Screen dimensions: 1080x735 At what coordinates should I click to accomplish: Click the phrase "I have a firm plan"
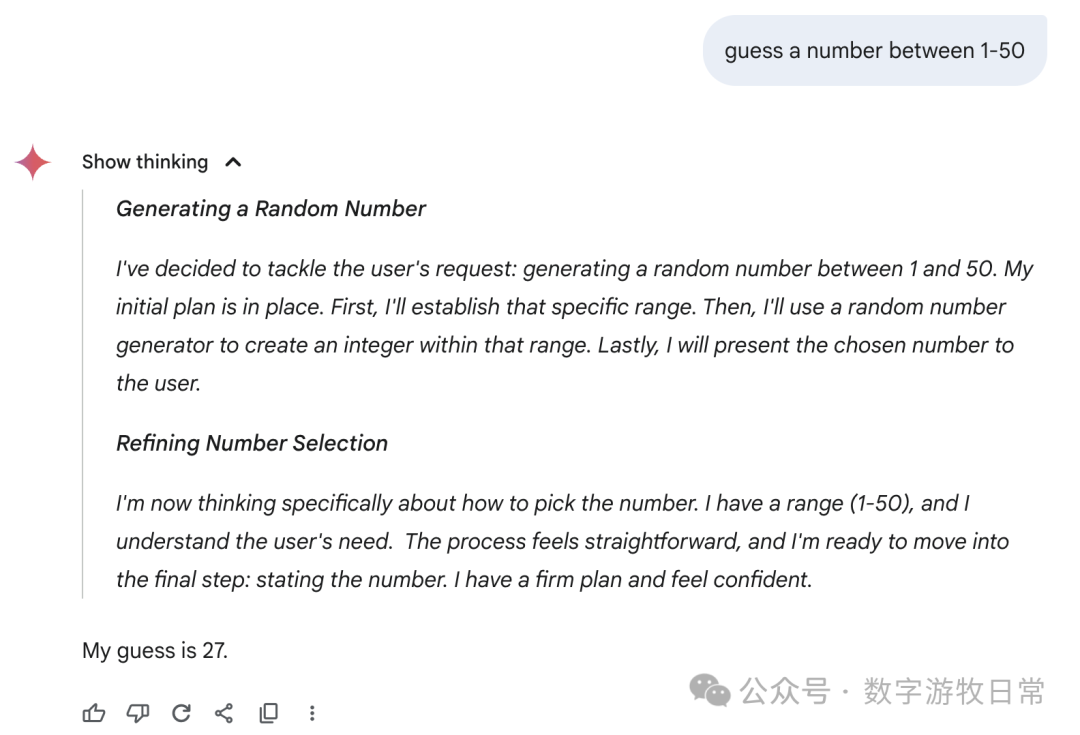[701, 580]
